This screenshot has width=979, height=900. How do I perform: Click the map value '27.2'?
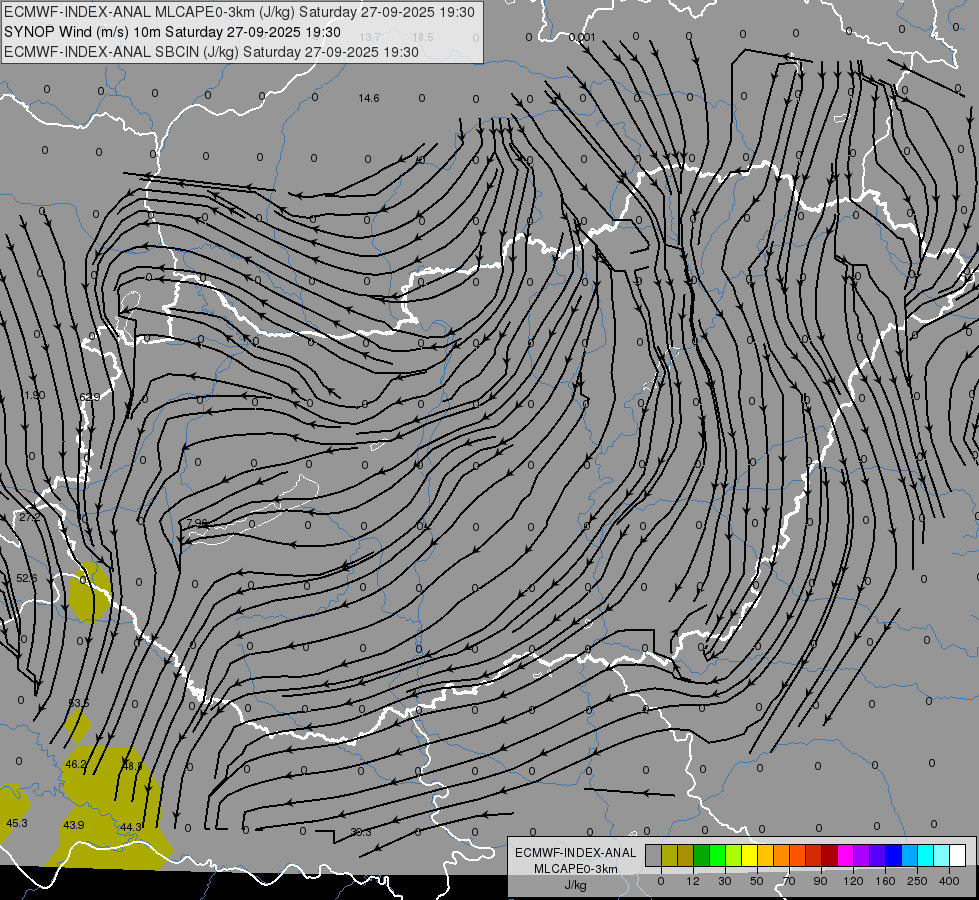(x=29, y=517)
